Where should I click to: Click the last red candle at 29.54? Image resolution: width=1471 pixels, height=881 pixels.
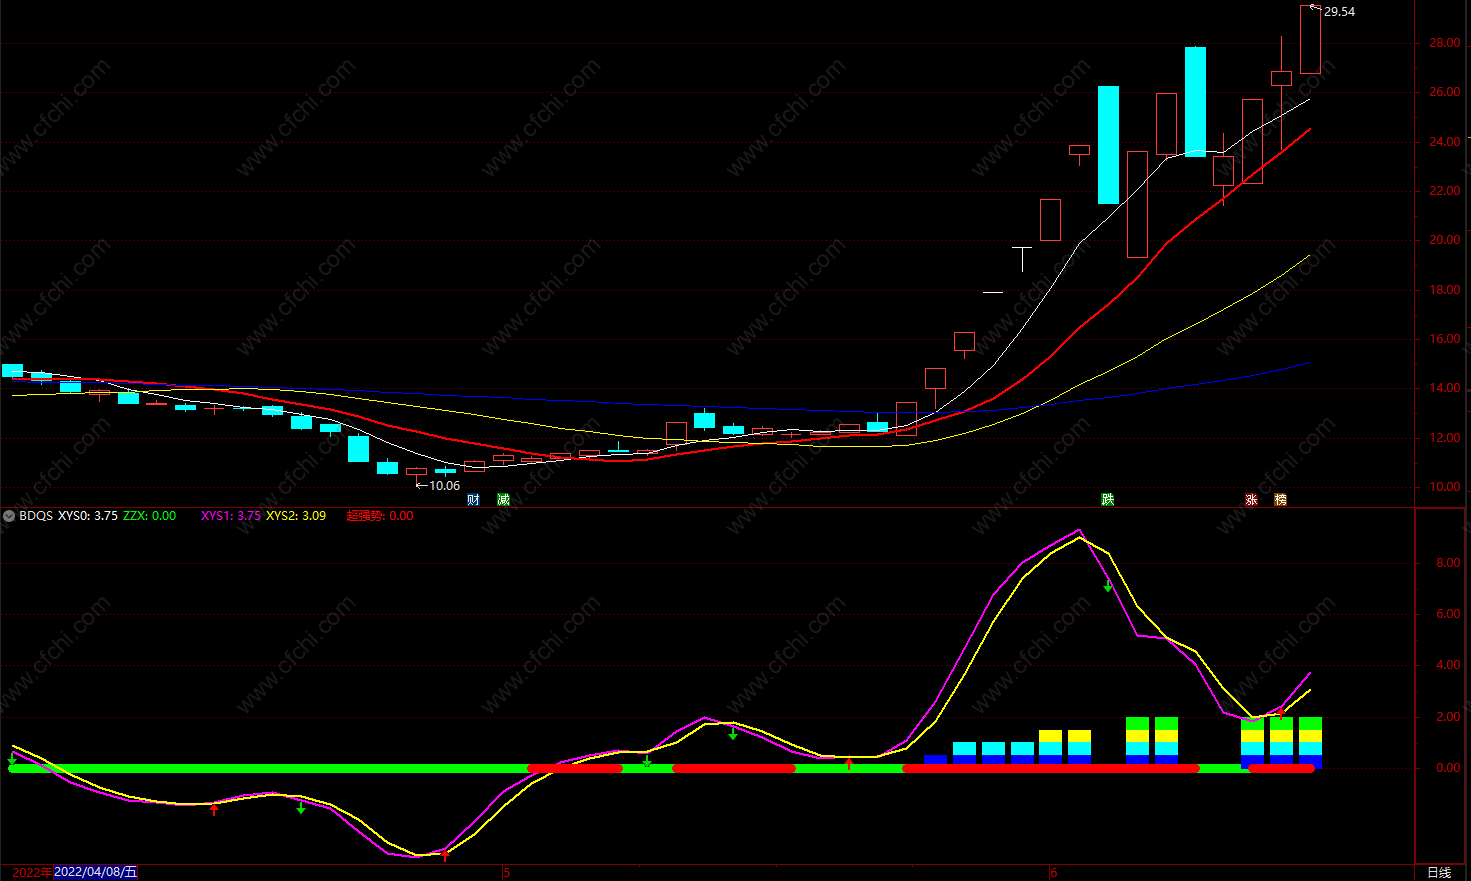click(x=1310, y=40)
